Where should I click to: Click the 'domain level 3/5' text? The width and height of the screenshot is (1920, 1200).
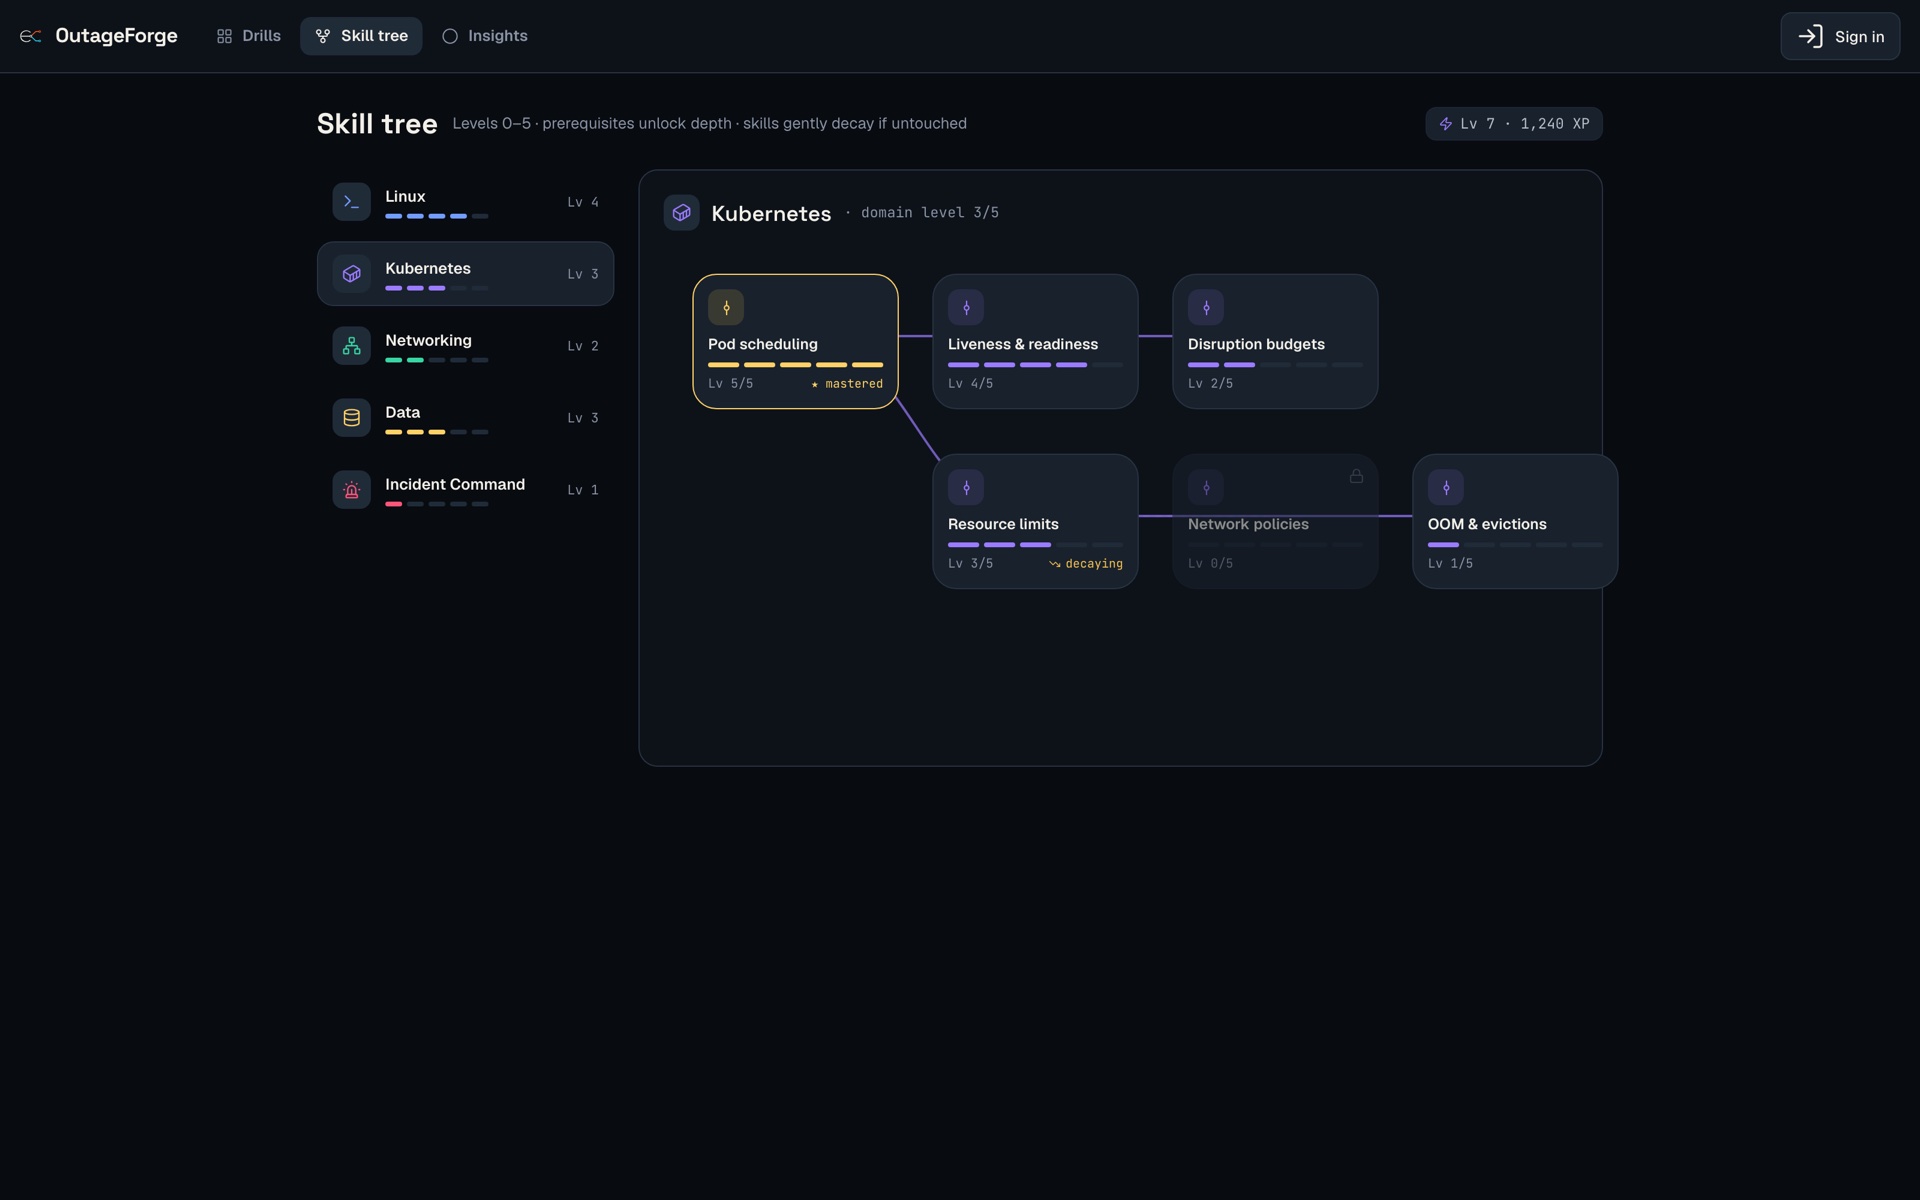929,213
